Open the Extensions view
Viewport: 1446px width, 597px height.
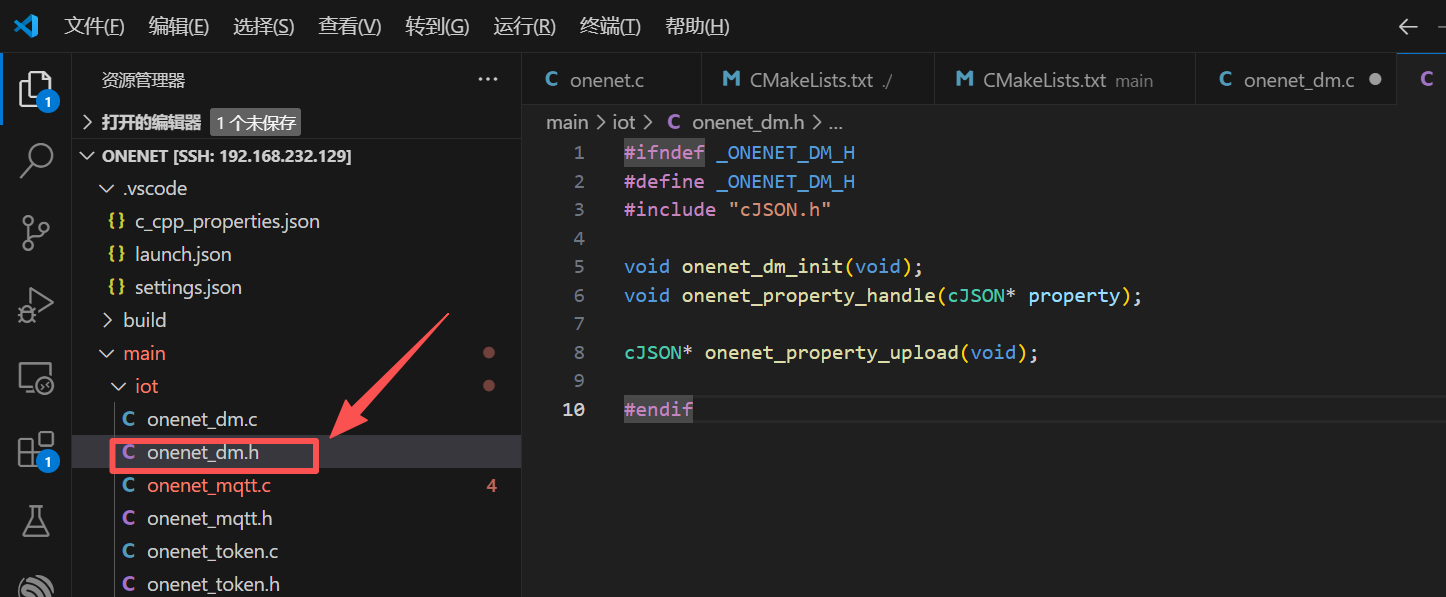coord(35,450)
